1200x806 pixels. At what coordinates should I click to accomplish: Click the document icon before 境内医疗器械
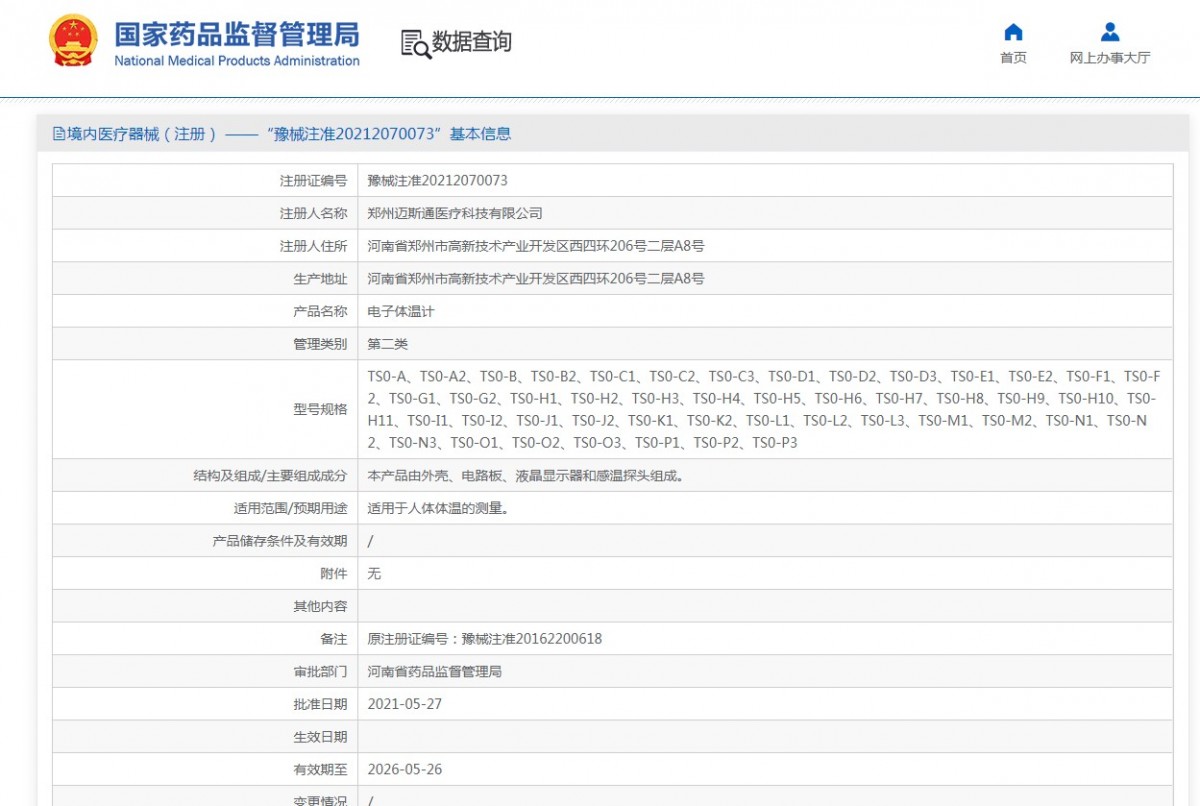pyautogui.click(x=59, y=133)
